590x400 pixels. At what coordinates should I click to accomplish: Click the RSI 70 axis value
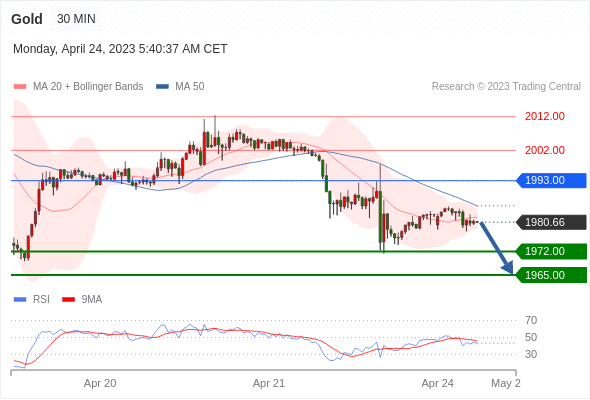[531, 321]
